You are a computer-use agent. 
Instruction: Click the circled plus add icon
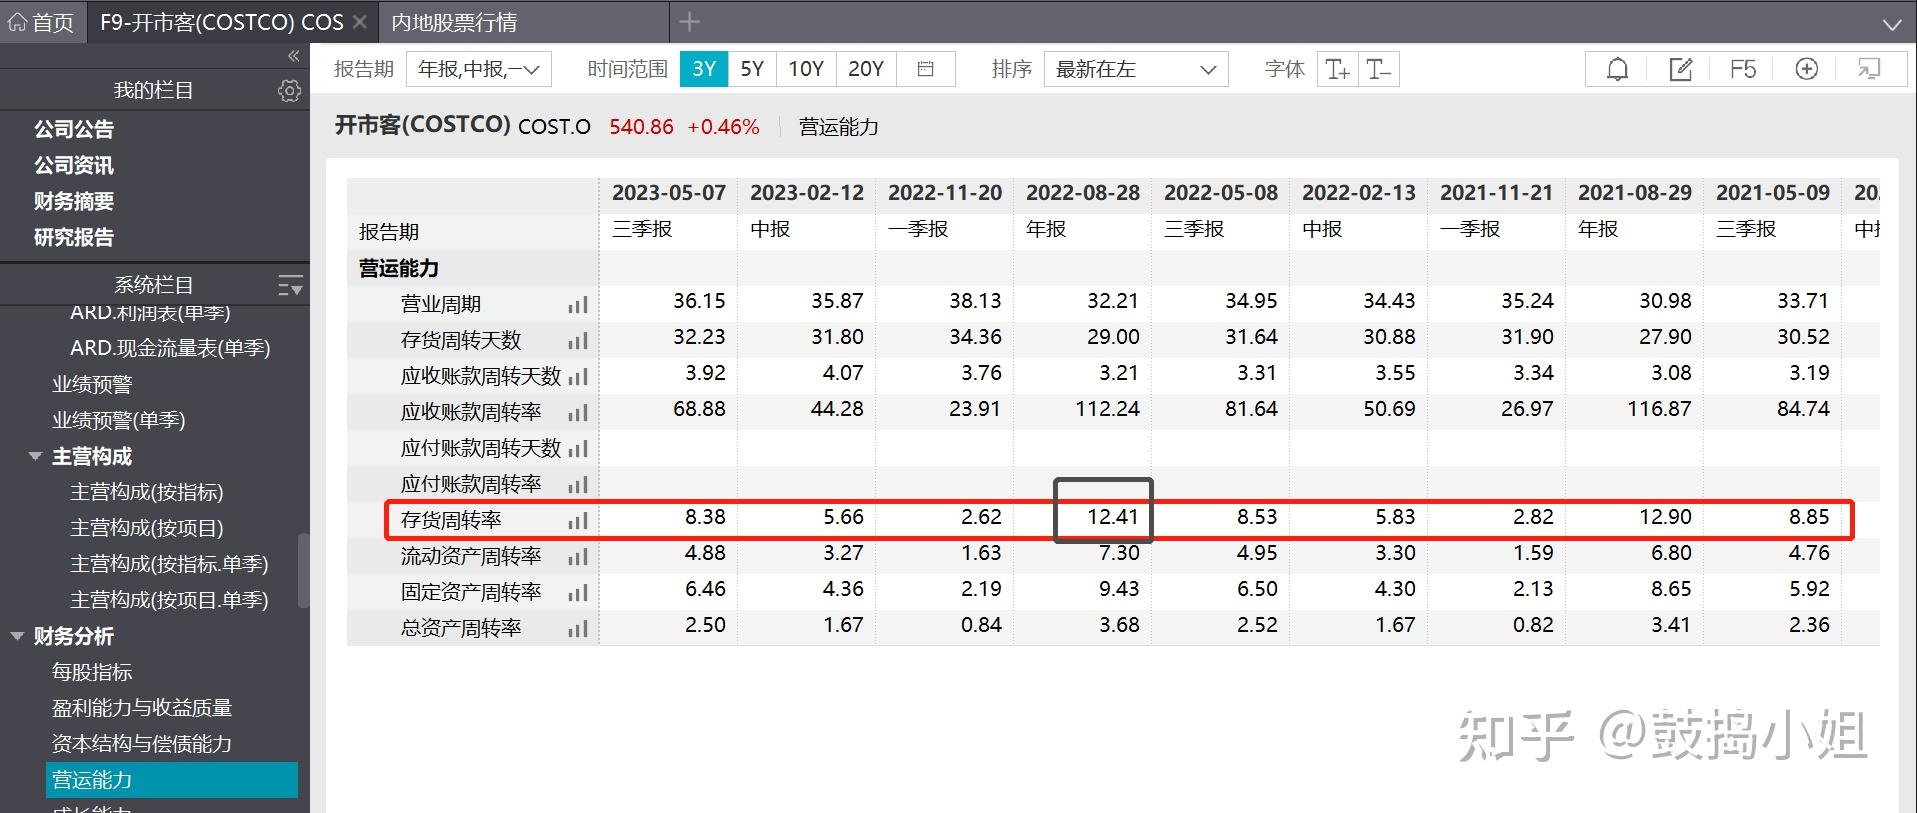1806,69
